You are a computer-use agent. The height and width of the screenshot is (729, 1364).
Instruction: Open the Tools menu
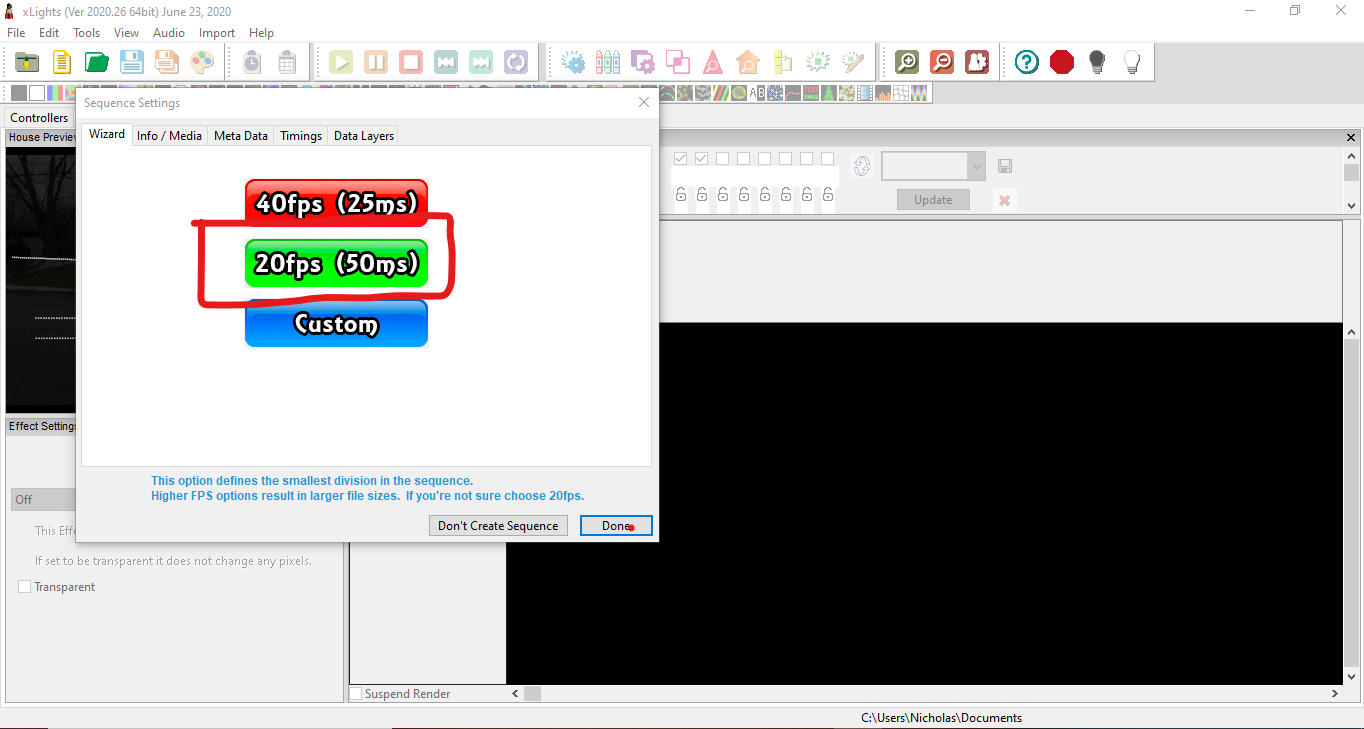(87, 33)
